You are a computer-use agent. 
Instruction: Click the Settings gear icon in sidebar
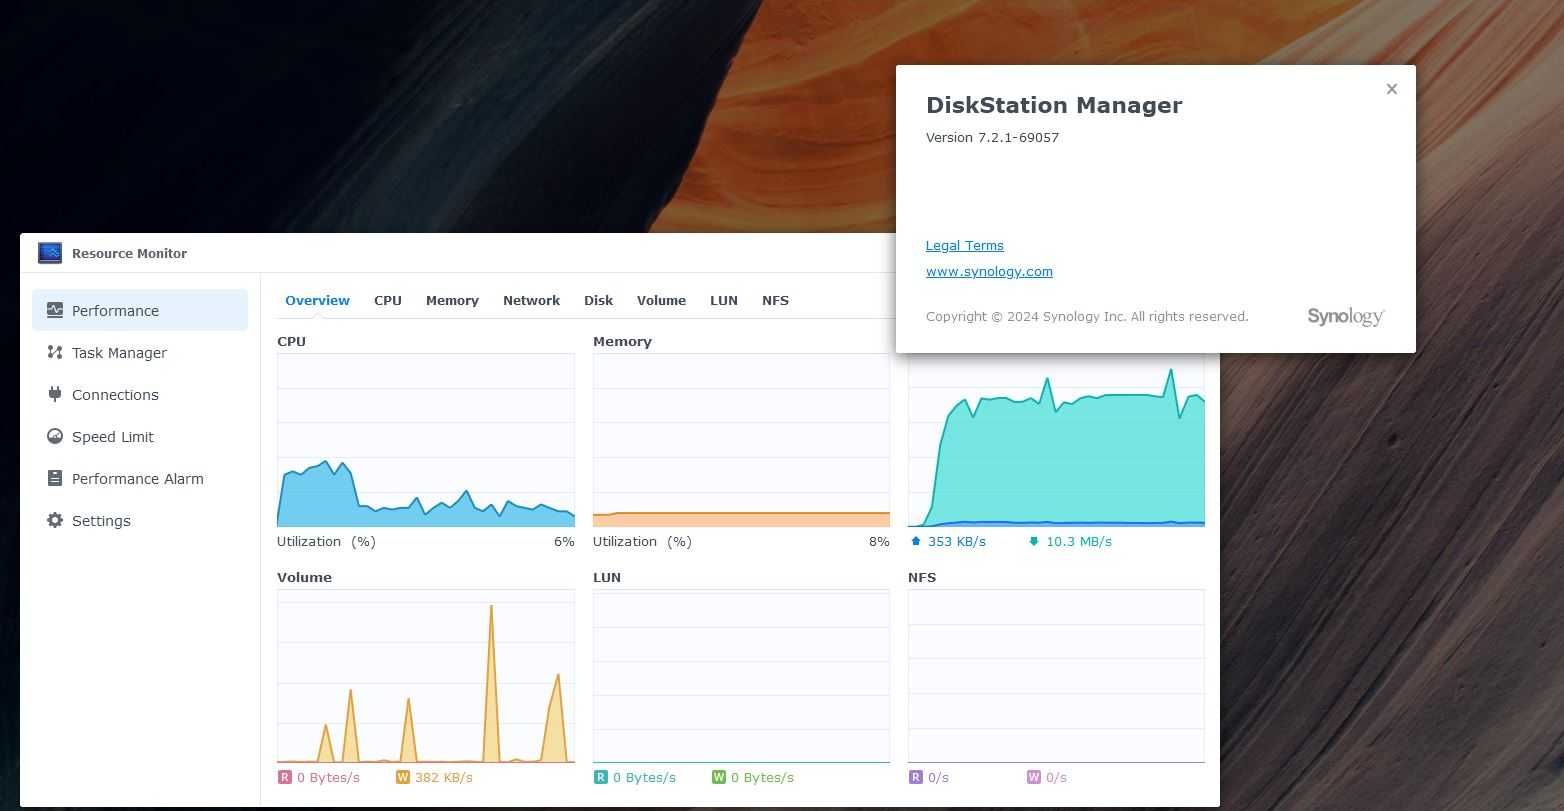(x=55, y=520)
